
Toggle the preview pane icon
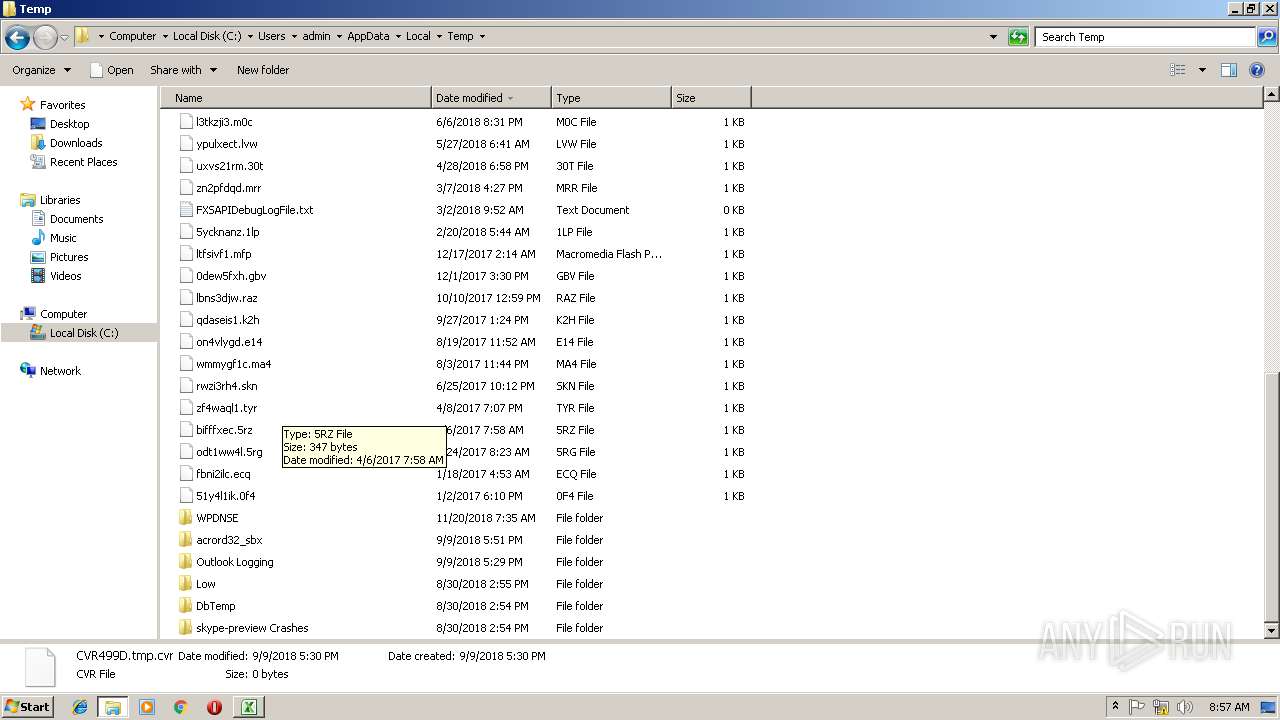point(1229,70)
